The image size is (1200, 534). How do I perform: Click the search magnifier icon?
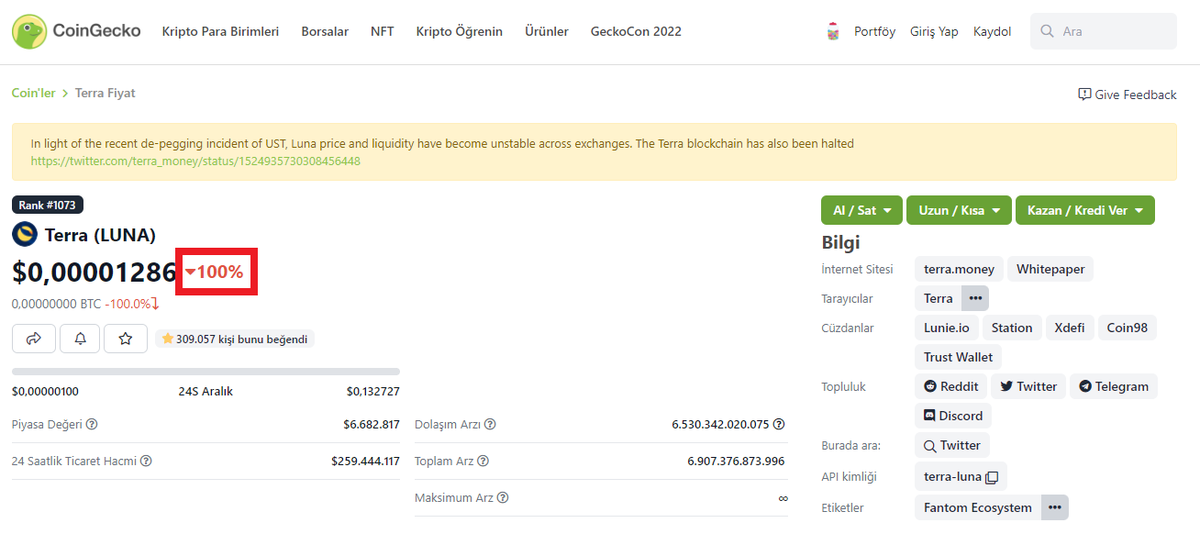click(x=1047, y=32)
